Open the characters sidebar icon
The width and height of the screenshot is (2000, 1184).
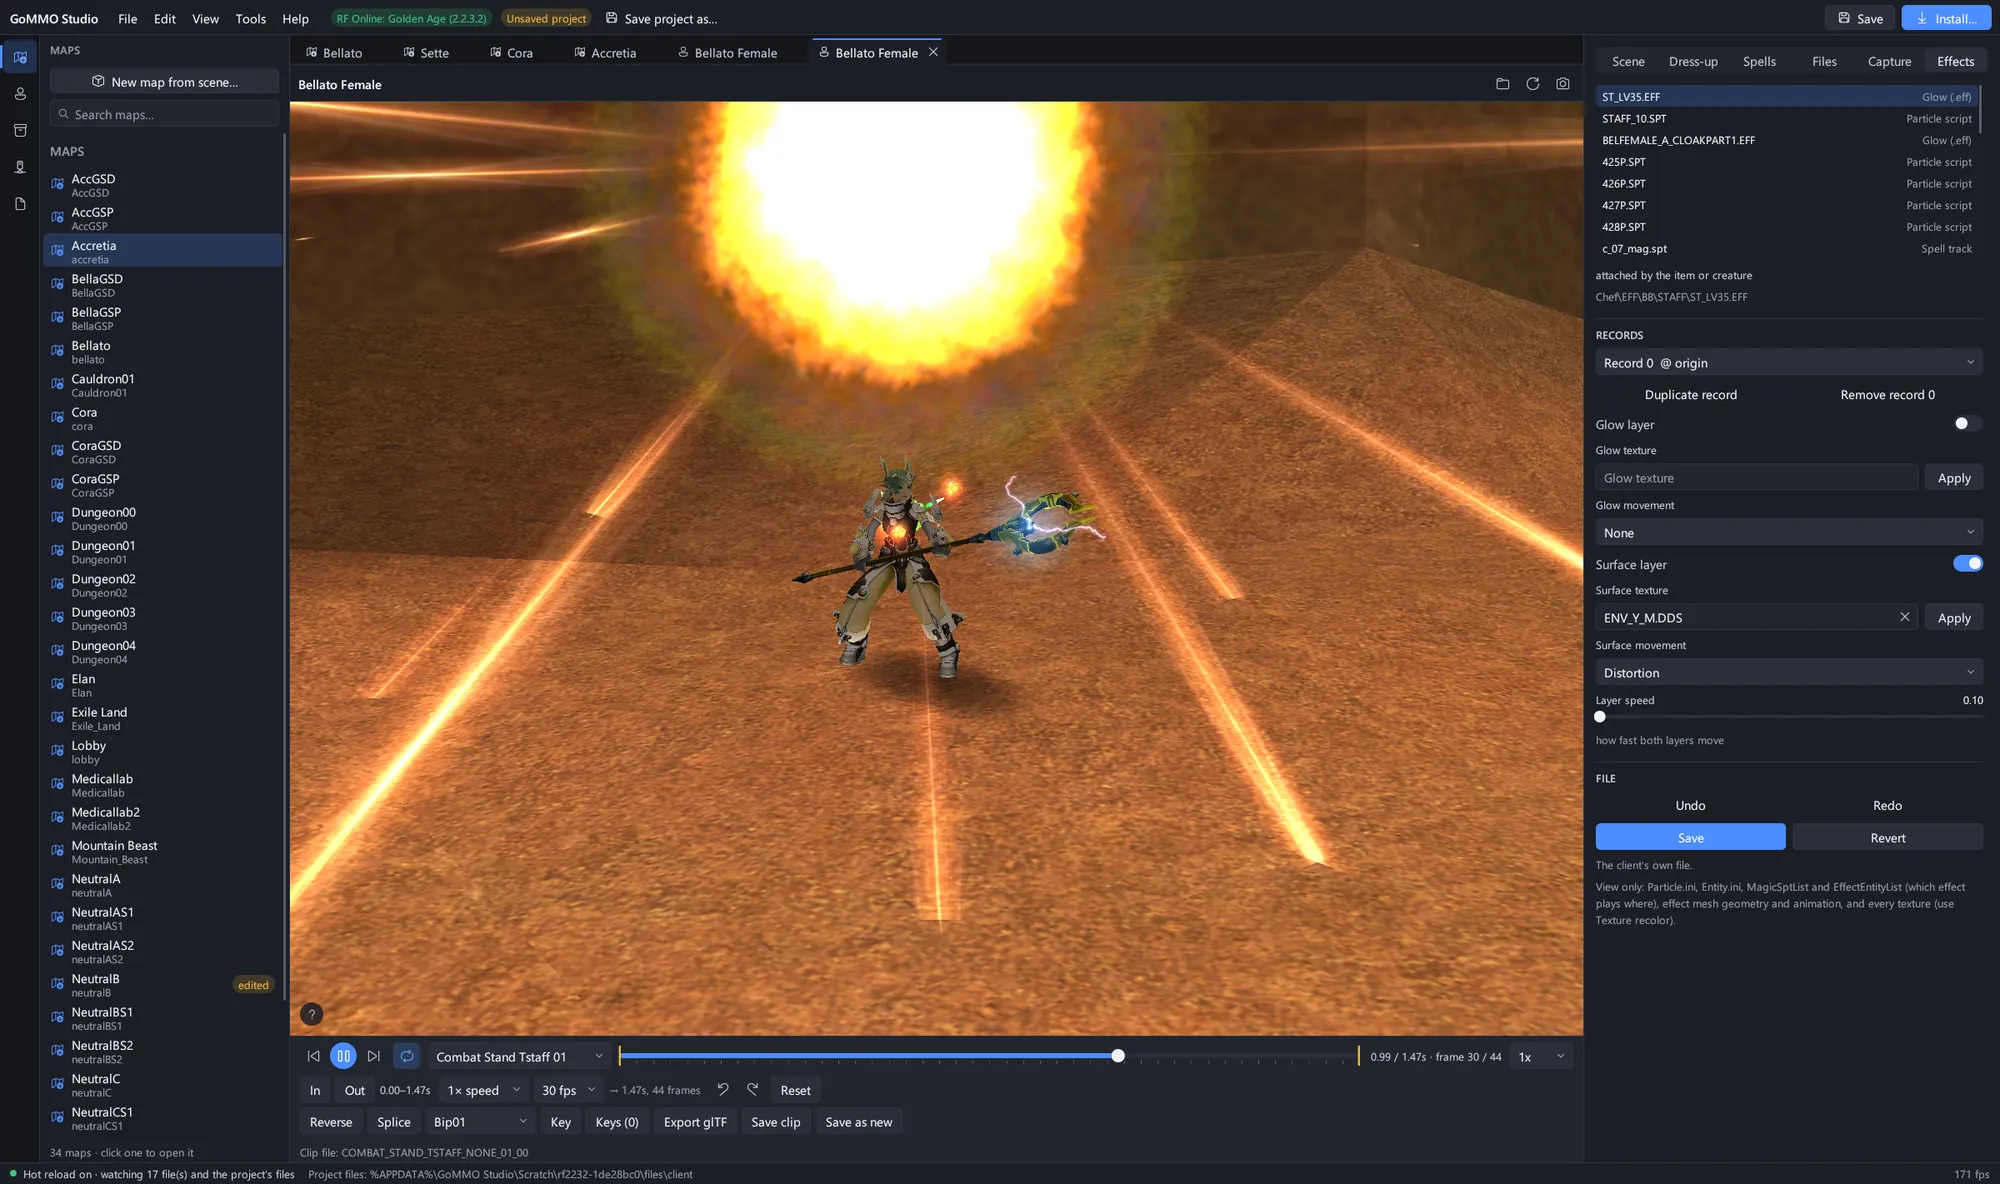click(20, 94)
